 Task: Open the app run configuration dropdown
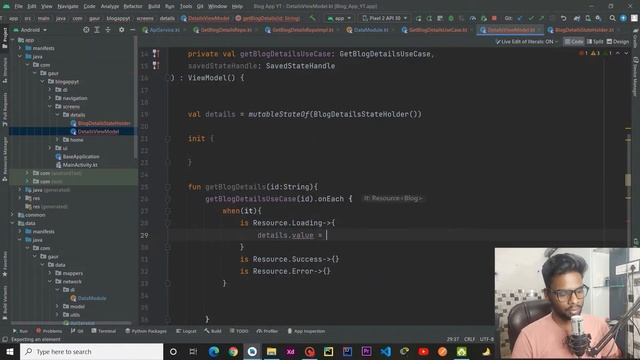[339, 18]
